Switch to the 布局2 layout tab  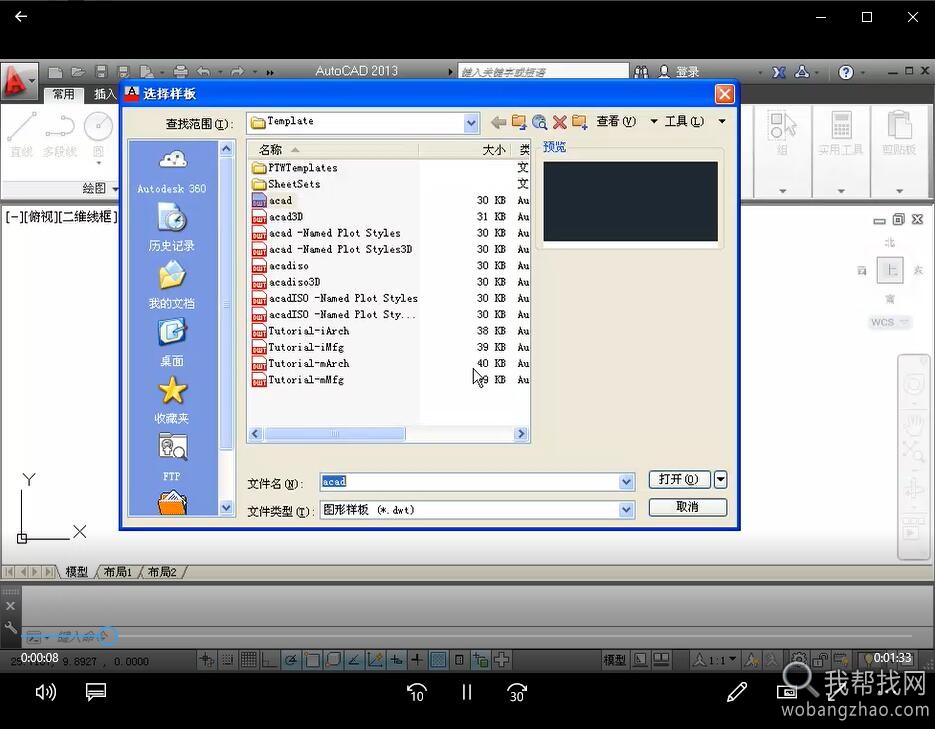pyautogui.click(x=162, y=572)
